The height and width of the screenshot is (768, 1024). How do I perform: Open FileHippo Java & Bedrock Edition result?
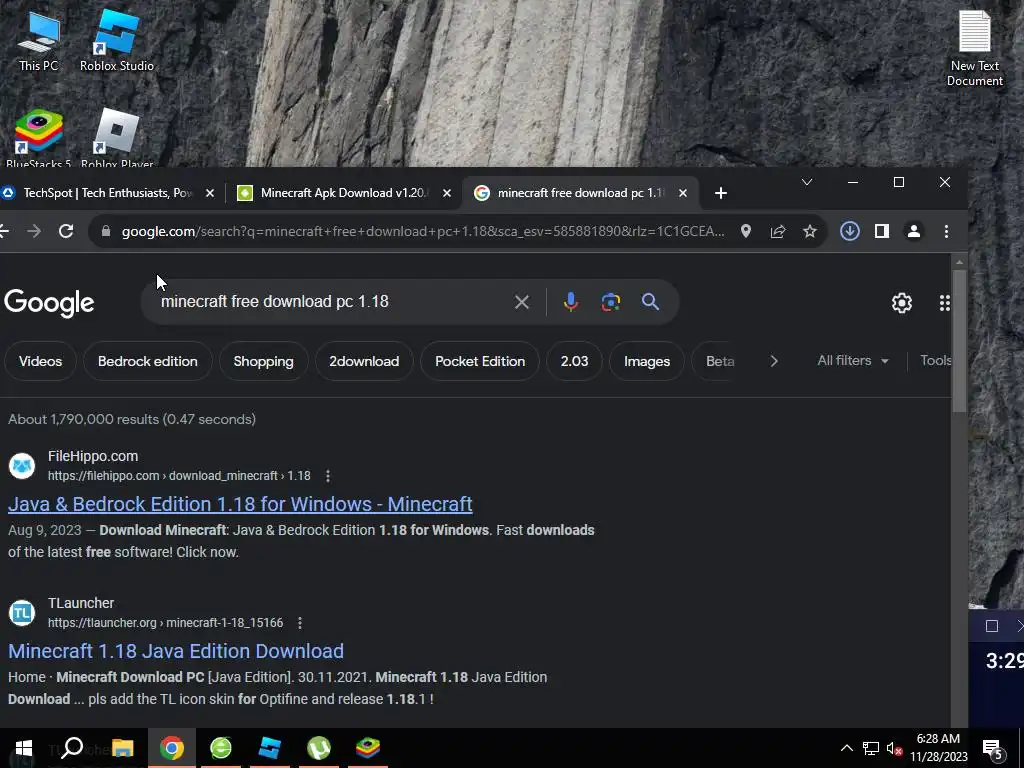point(240,504)
